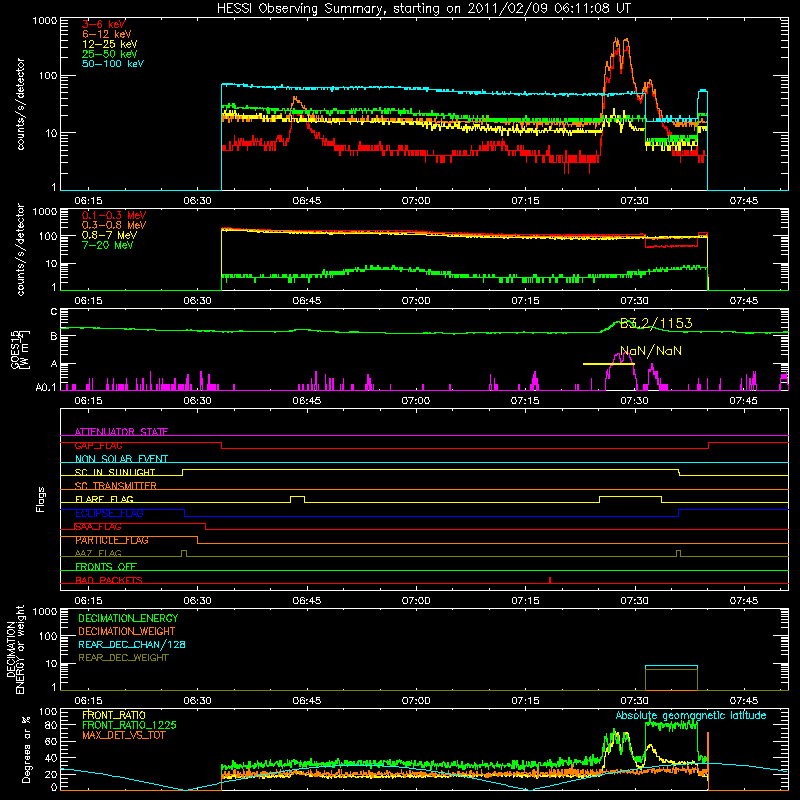This screenshot has width=800, height=800.
Task: Select the GAP_FLAG label
Action: pyautogui.click(x=98, y=445)
